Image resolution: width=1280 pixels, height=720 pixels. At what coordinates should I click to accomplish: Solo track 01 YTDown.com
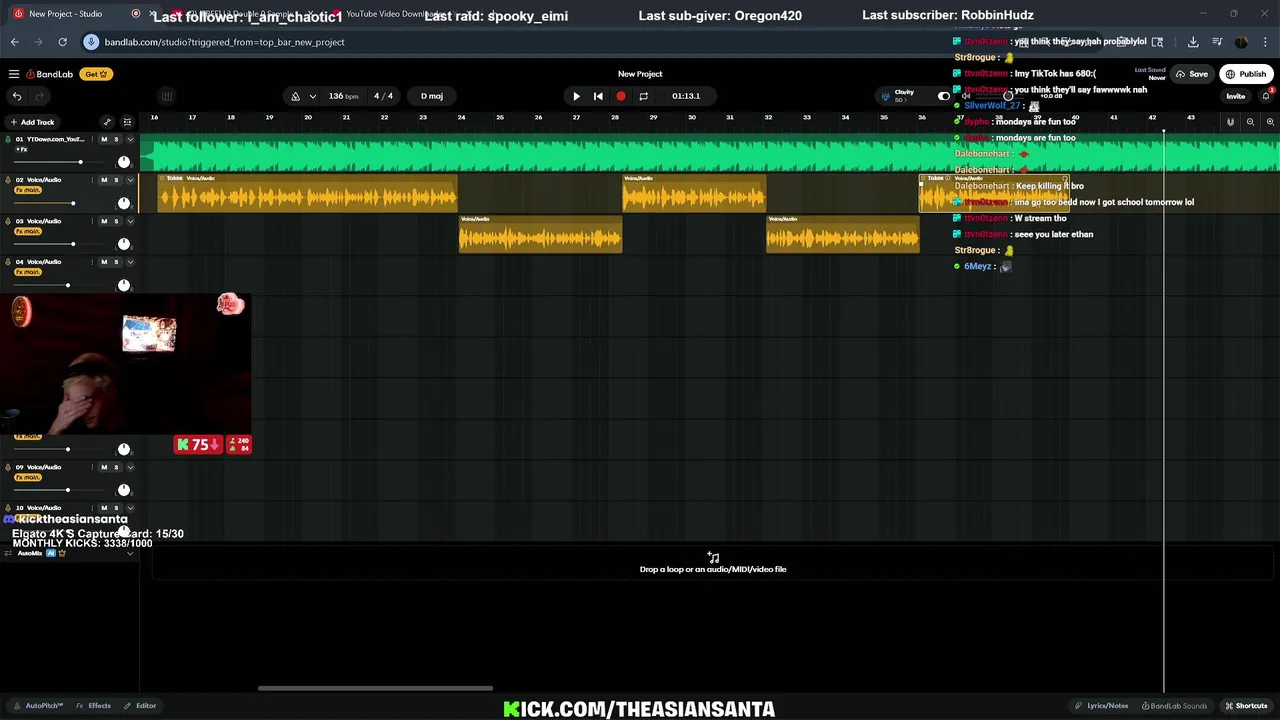[116, 139]
